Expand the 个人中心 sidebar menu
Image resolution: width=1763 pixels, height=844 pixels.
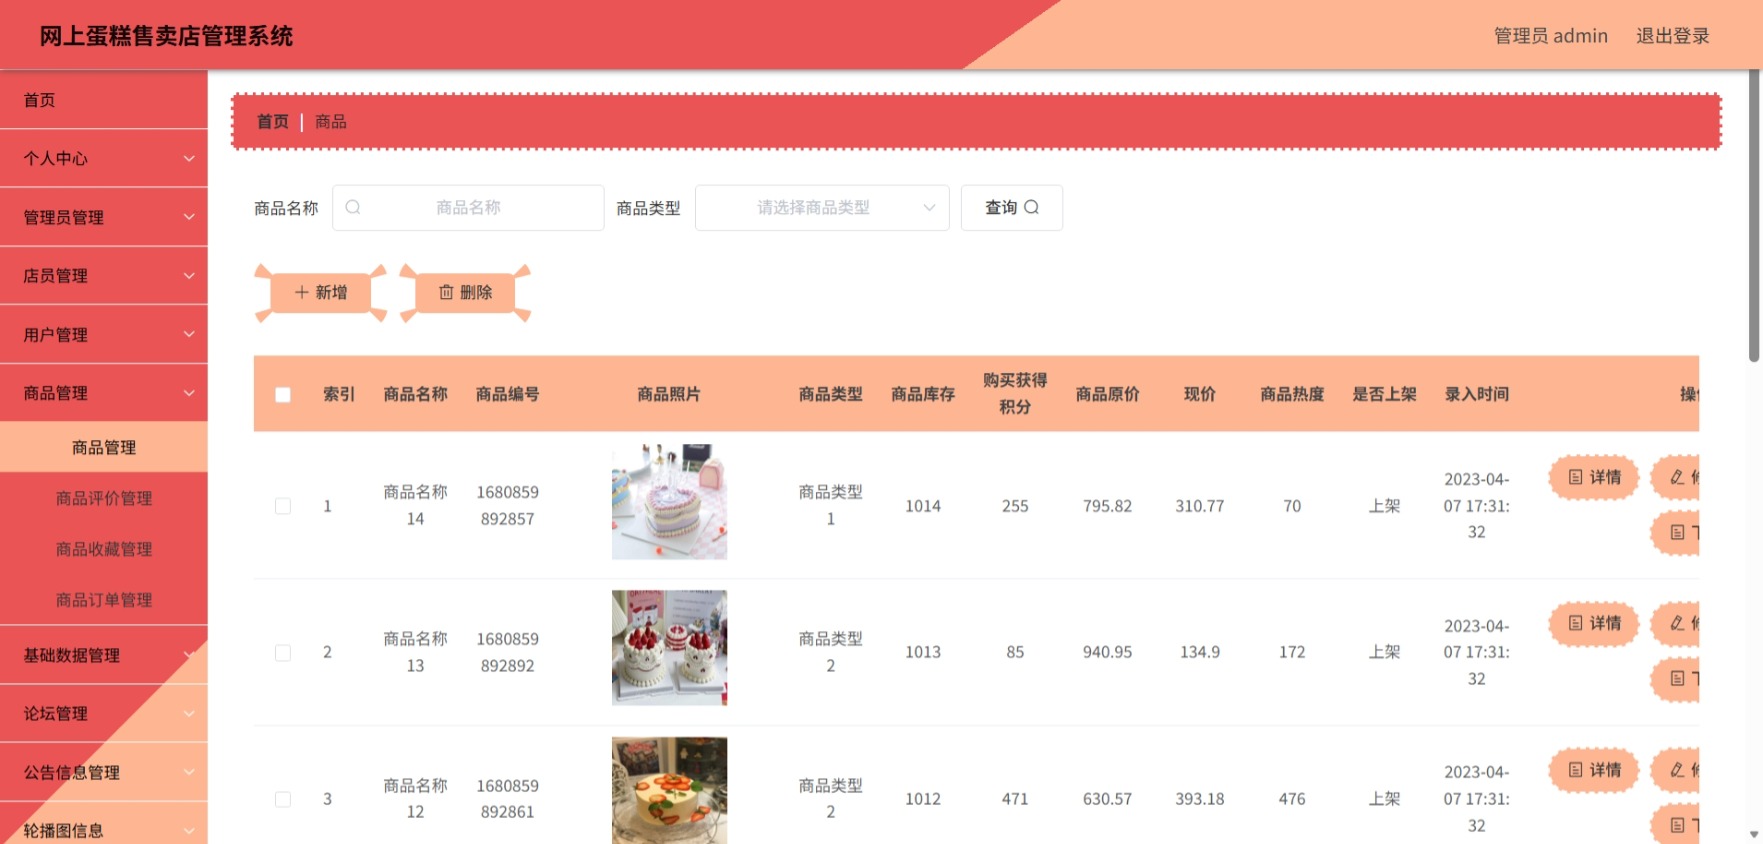[104, 158]
